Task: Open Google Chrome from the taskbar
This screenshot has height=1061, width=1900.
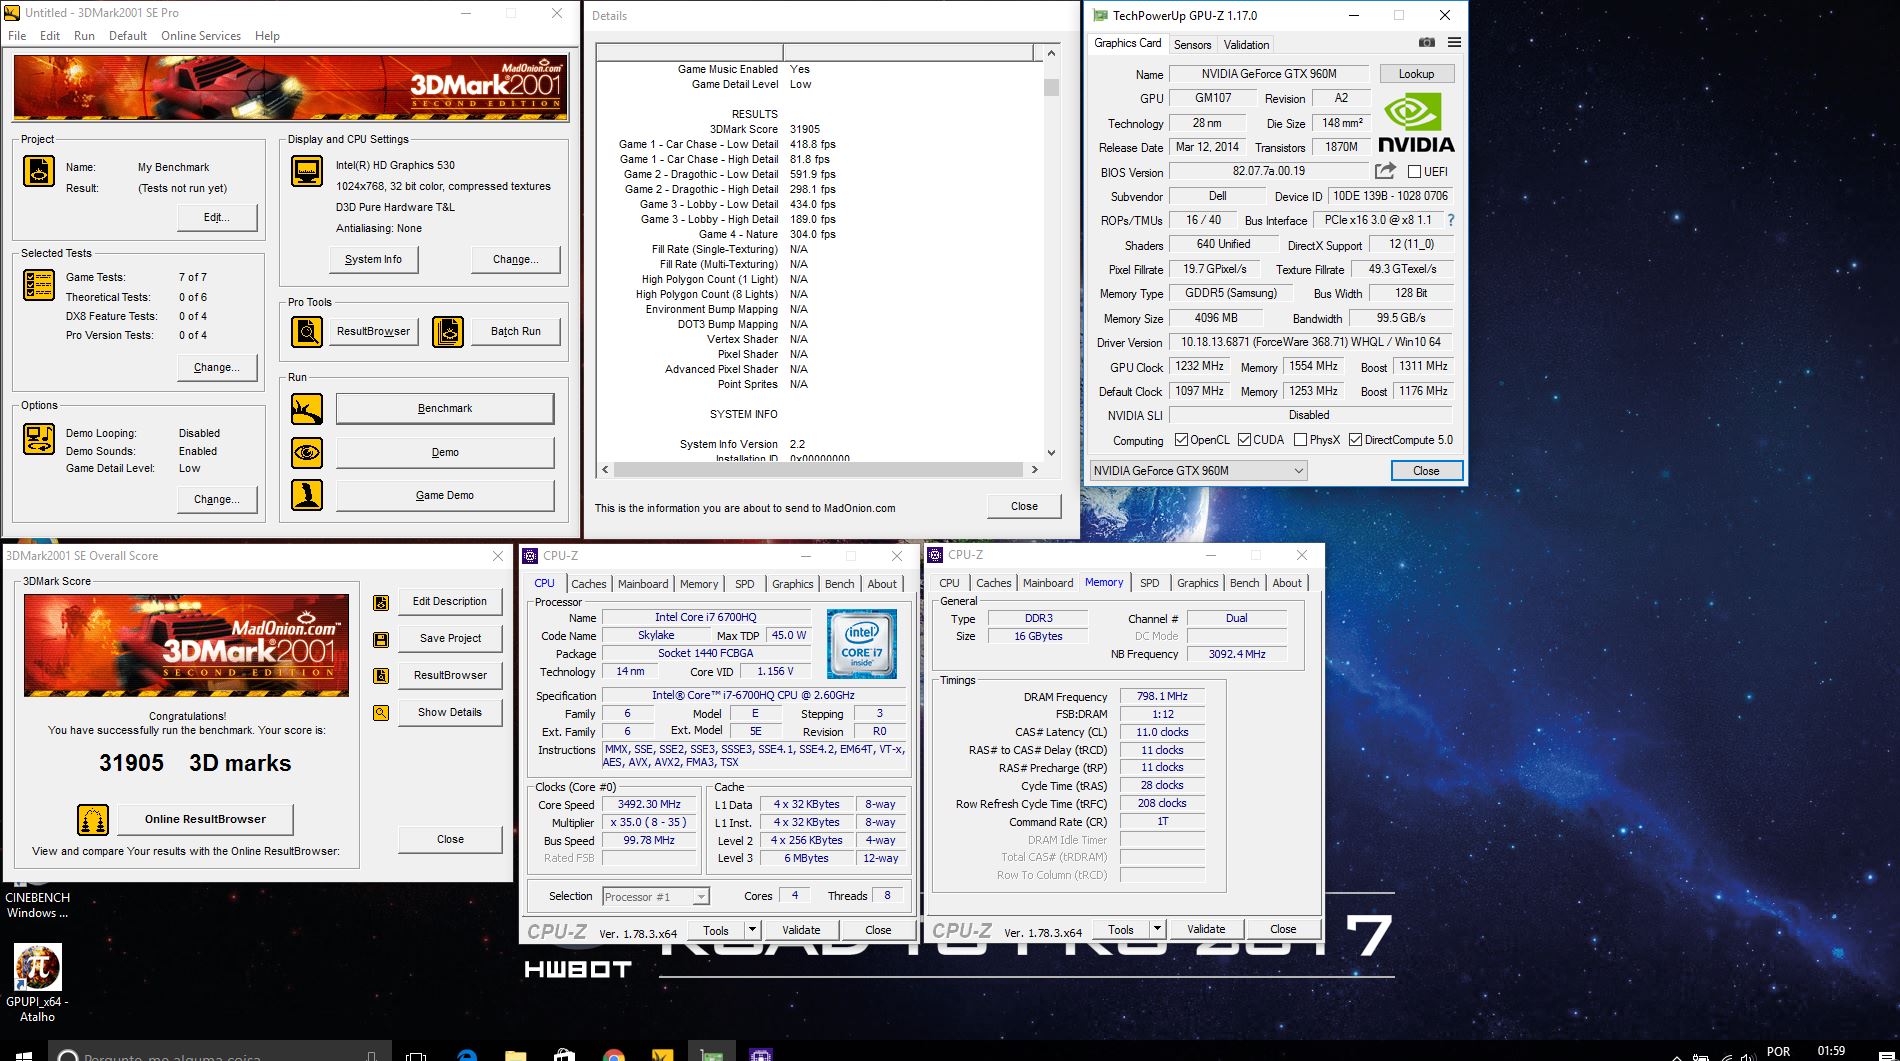Action: coord(614,1054)
